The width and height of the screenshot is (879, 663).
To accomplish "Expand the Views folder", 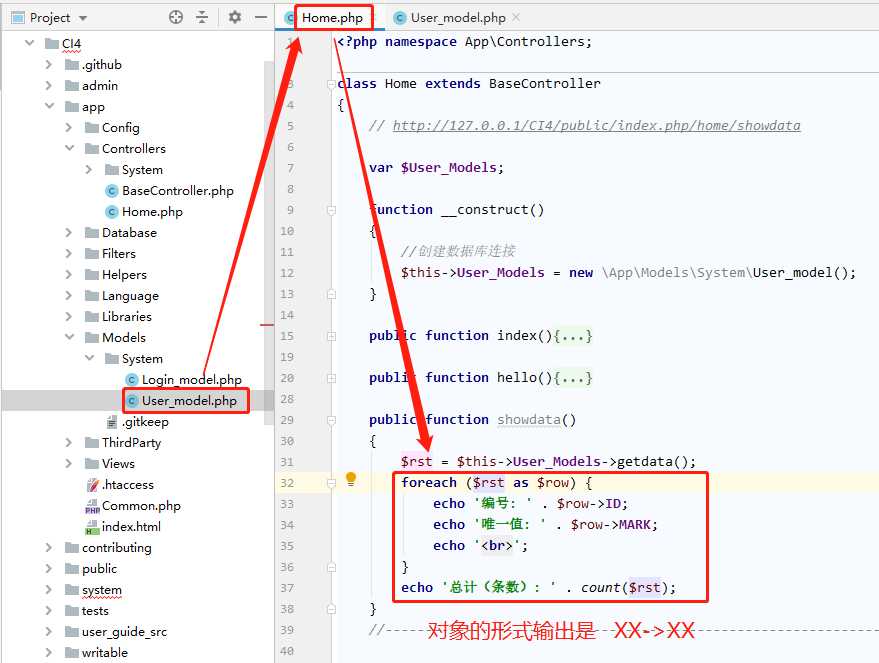I will tap(69, 463).
